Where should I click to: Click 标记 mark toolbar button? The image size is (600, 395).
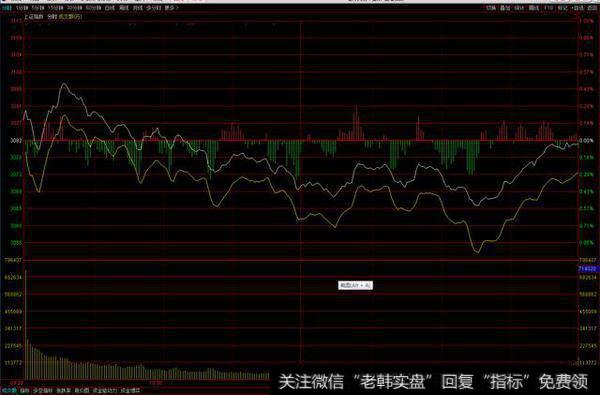click(562, 8)
